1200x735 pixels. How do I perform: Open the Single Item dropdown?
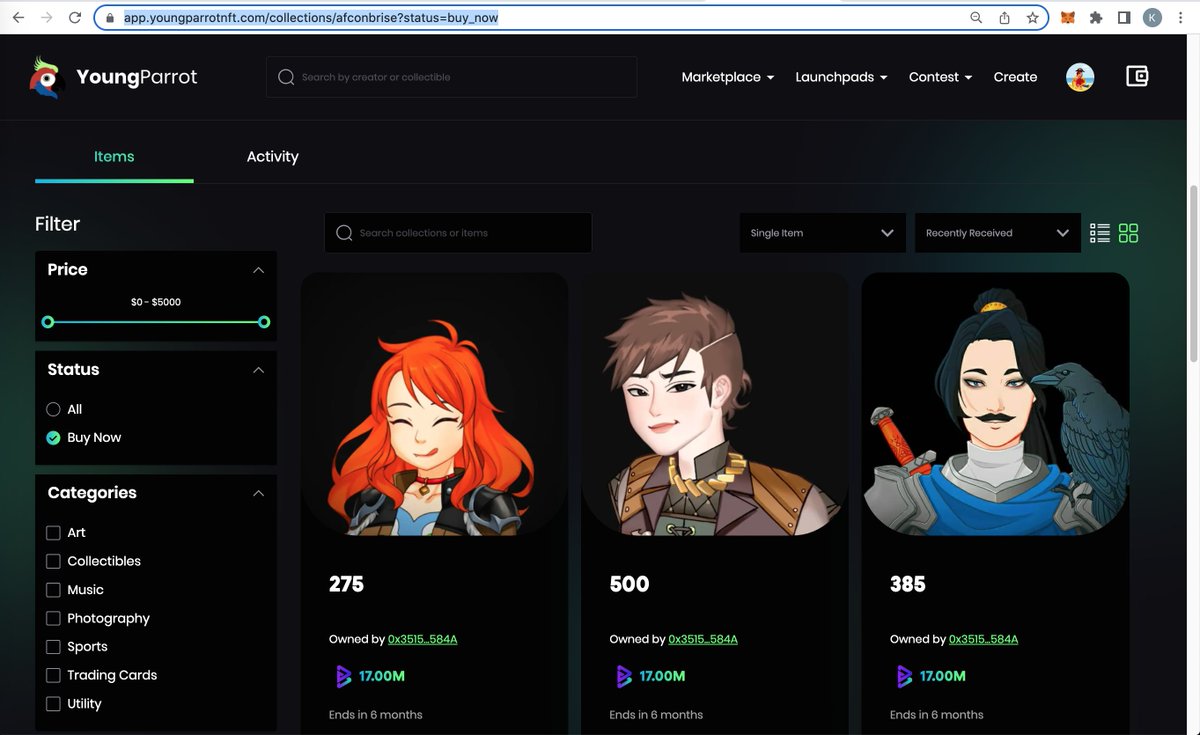pos(823,233)
